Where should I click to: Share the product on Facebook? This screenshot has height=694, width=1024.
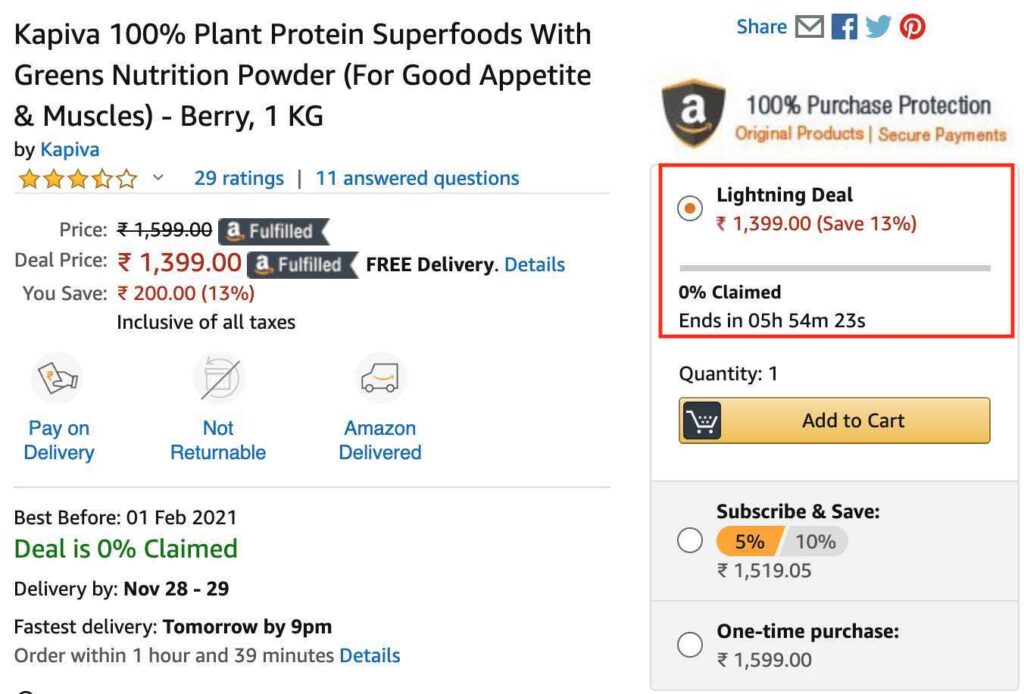[x=843, y=26]
